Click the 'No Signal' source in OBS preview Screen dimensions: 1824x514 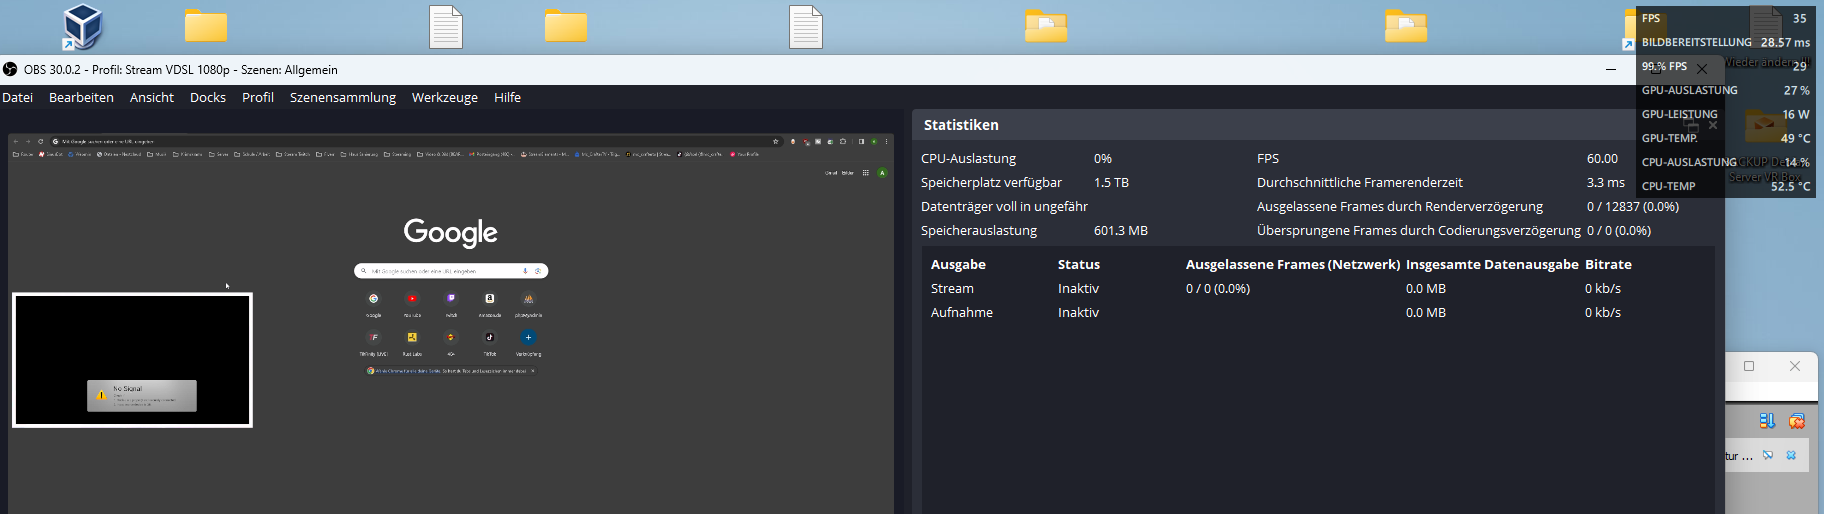[132, 360]
